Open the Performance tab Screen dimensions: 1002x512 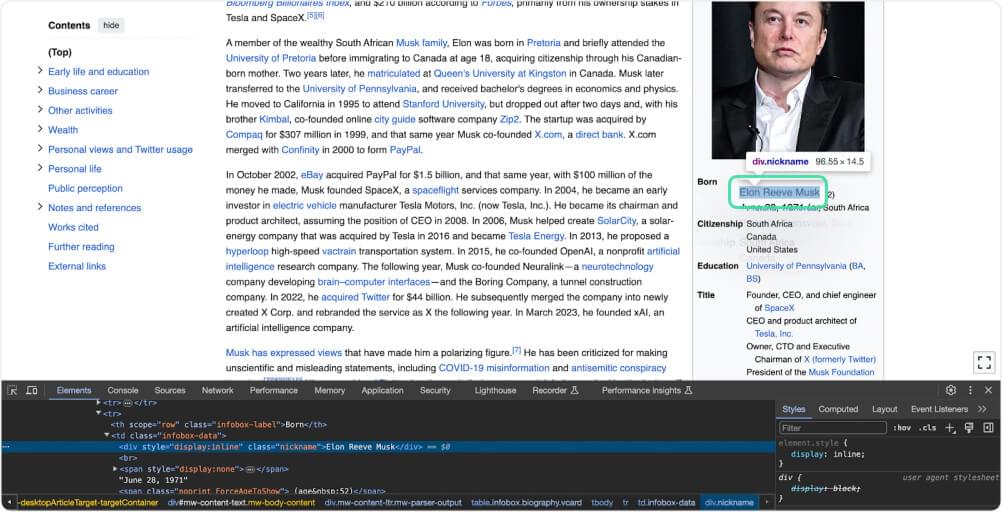pos(274,390)
